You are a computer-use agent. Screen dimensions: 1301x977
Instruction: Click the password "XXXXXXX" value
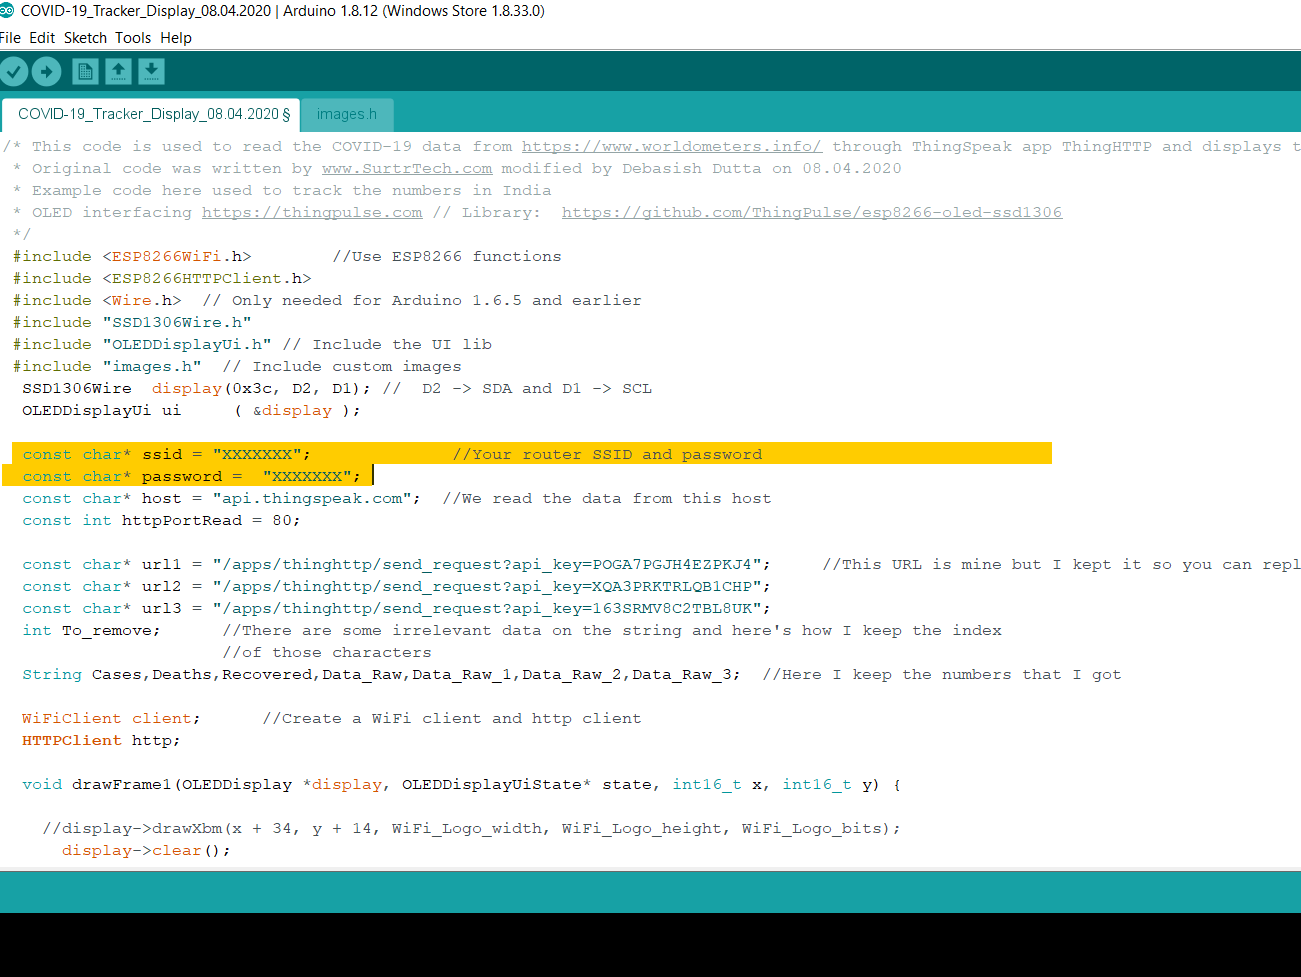click(307, 476)
